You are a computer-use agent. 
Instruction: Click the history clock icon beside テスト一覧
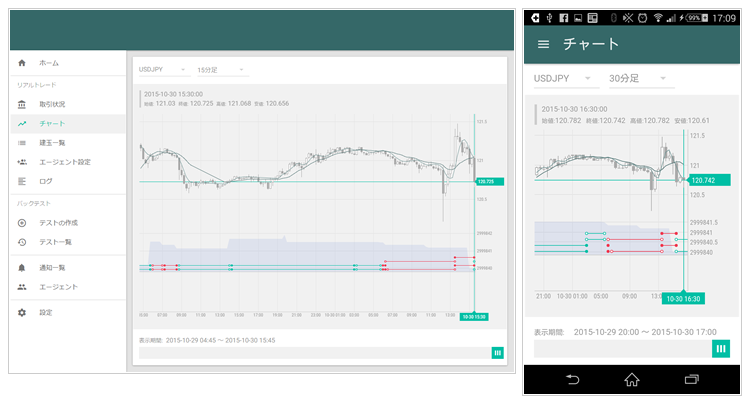[22, 242]
